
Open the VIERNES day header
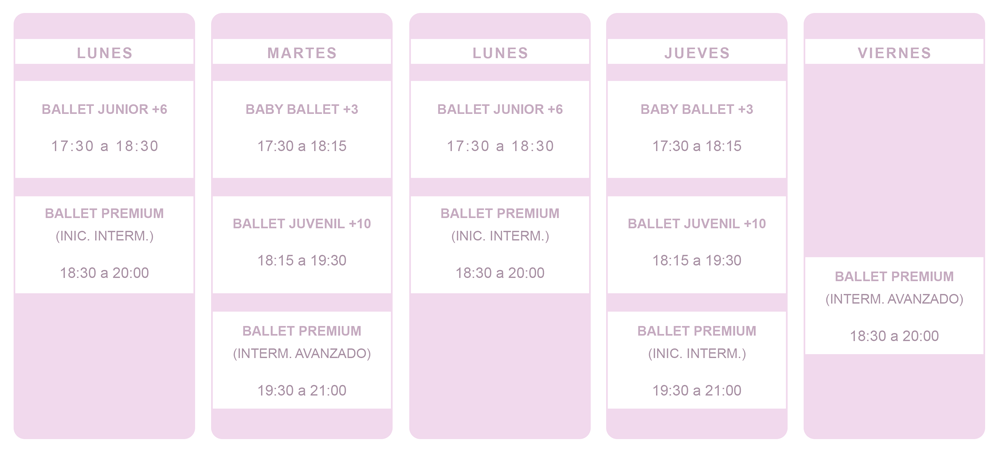point(894,53)
